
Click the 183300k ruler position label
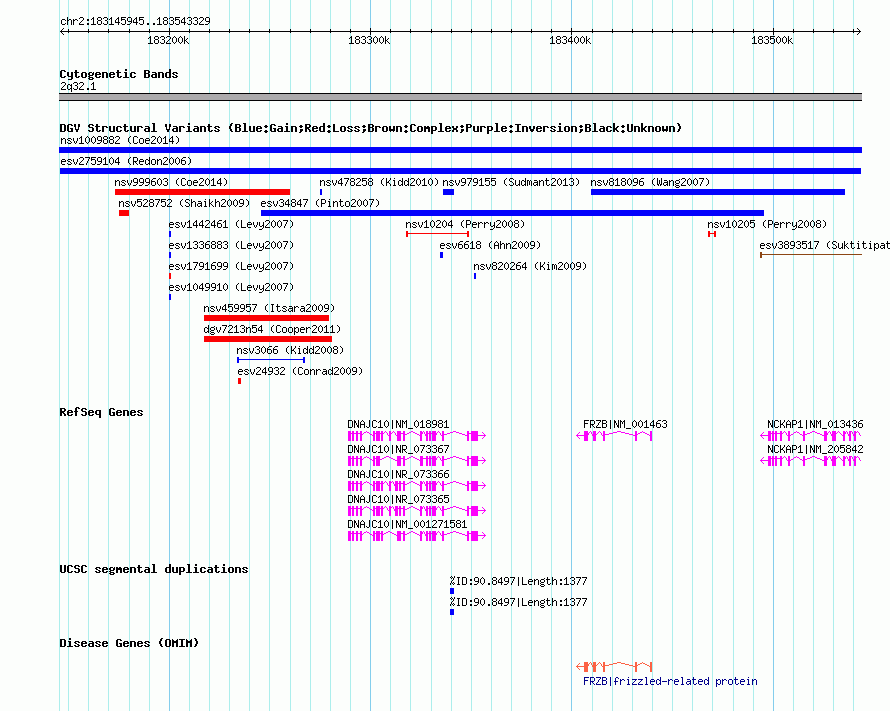click(x=369, y=40)
